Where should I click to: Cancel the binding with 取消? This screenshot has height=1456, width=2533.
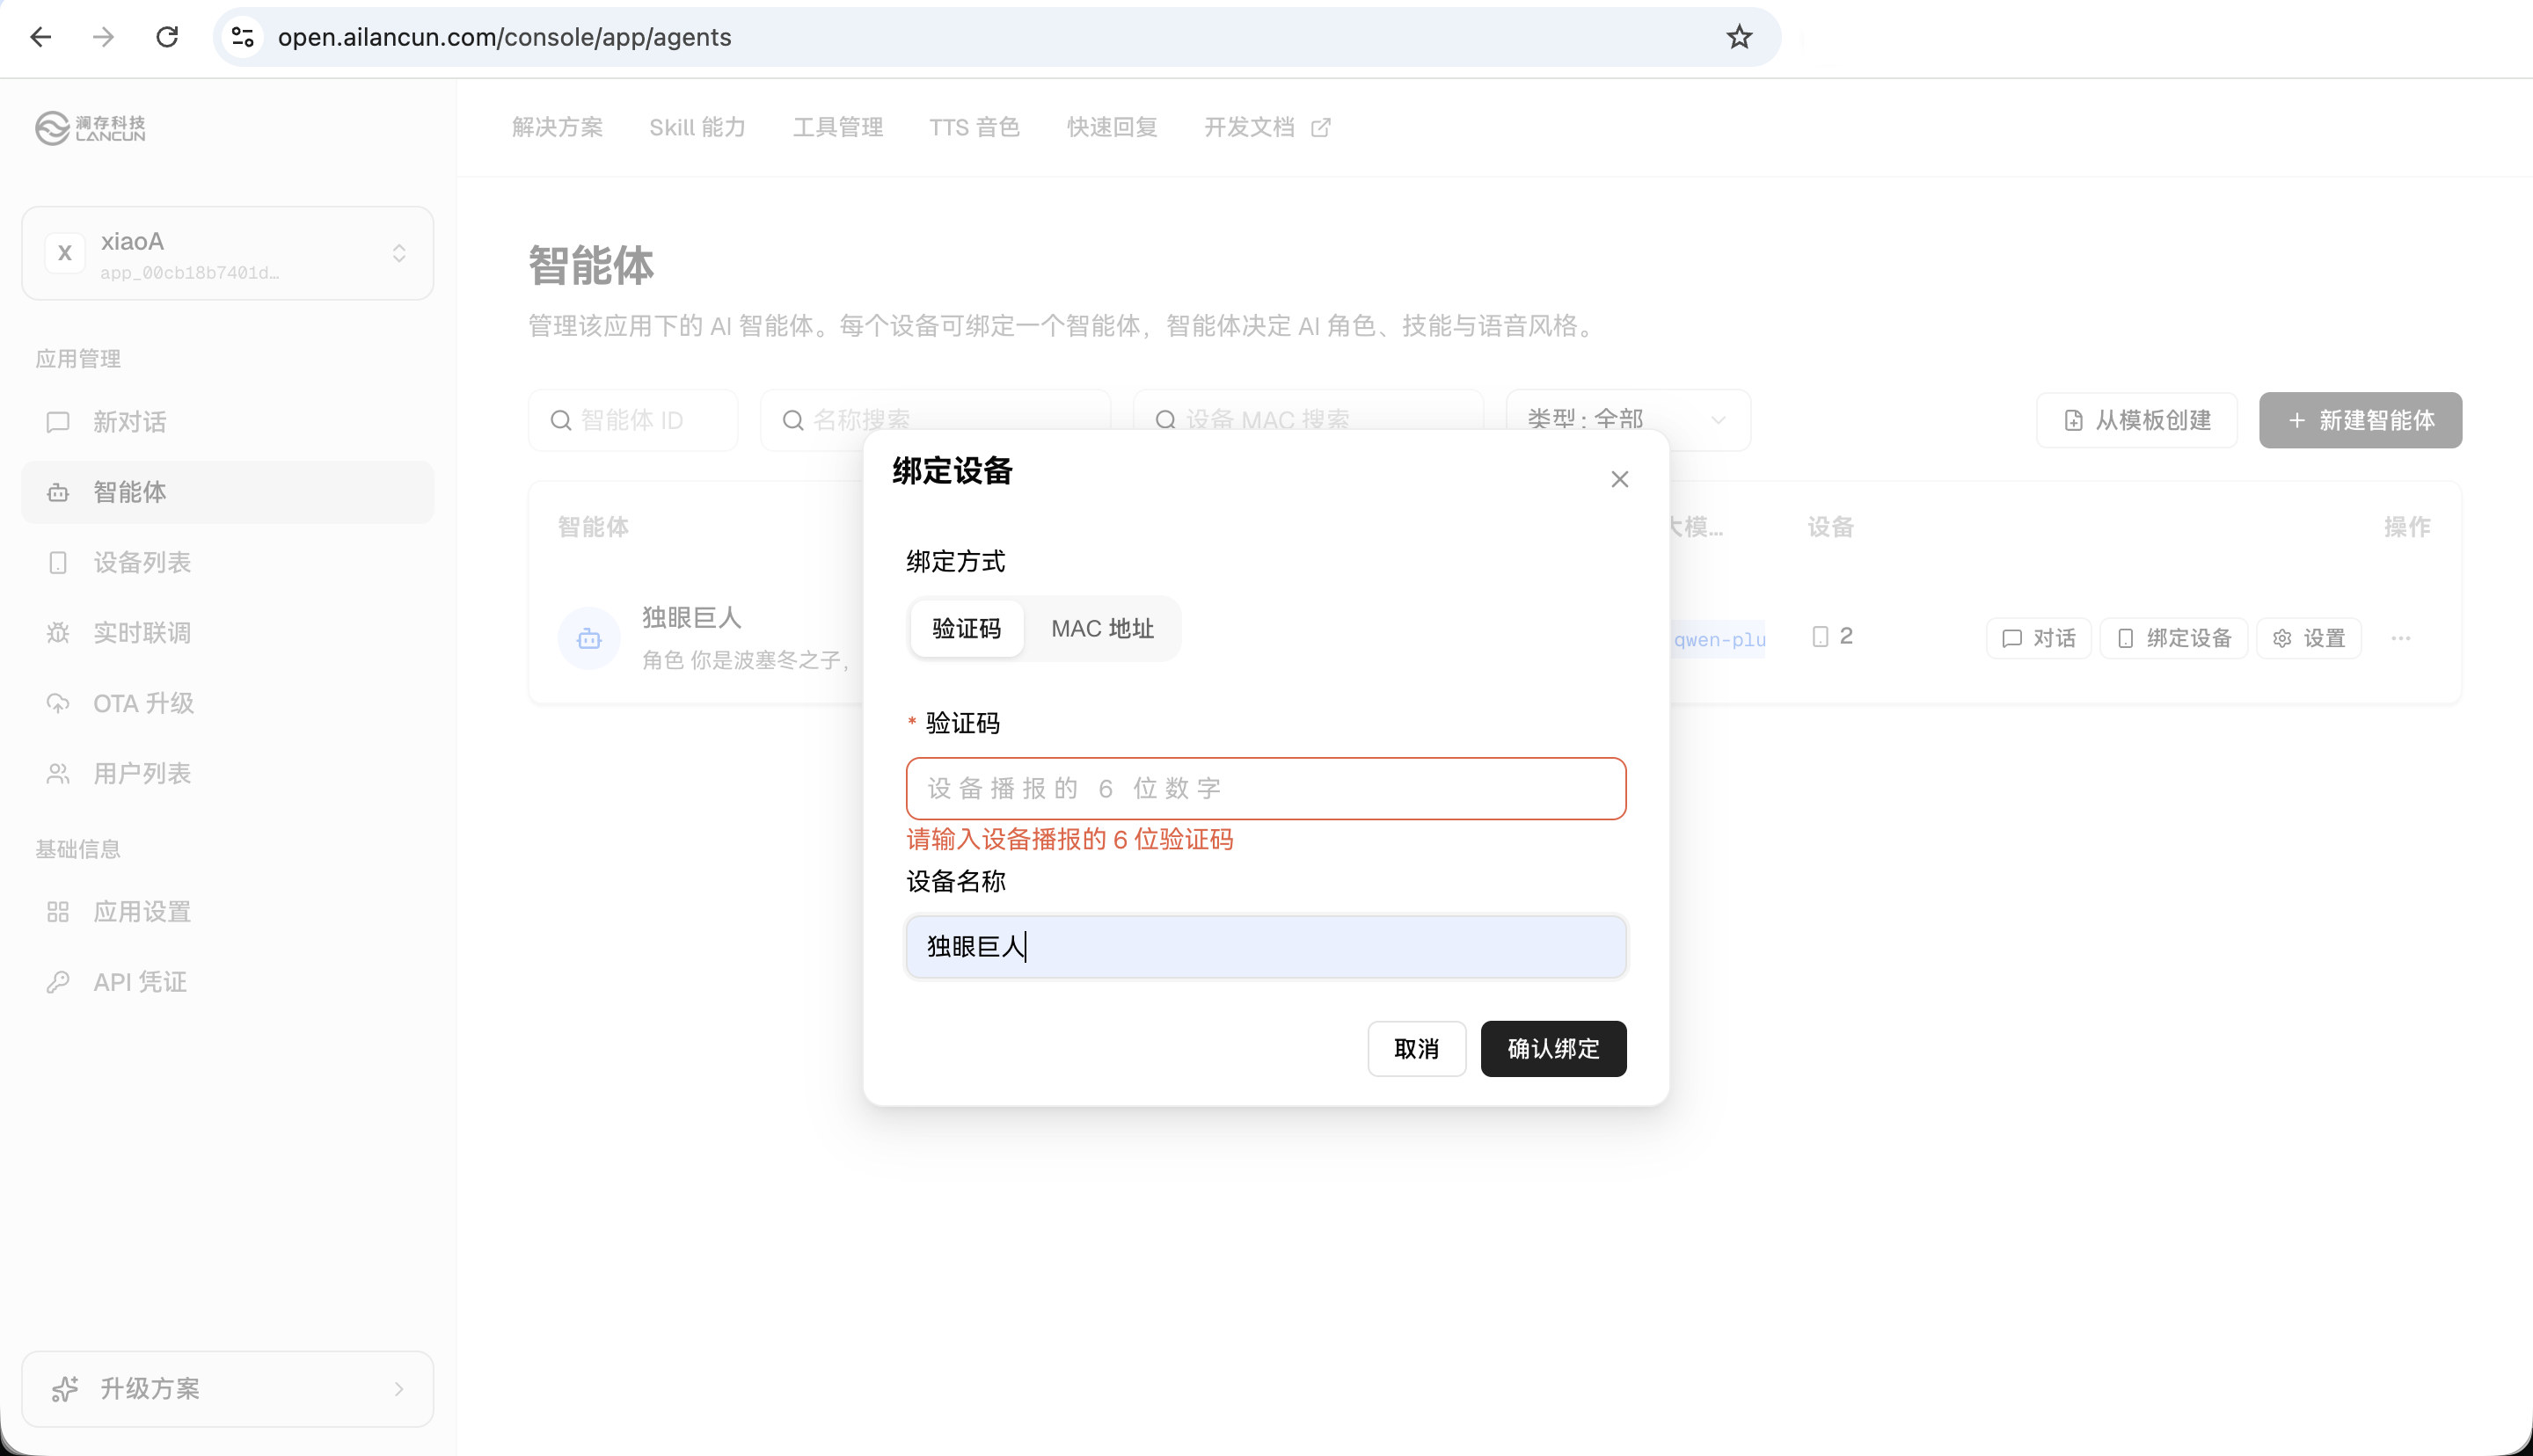point(1416,1048)
